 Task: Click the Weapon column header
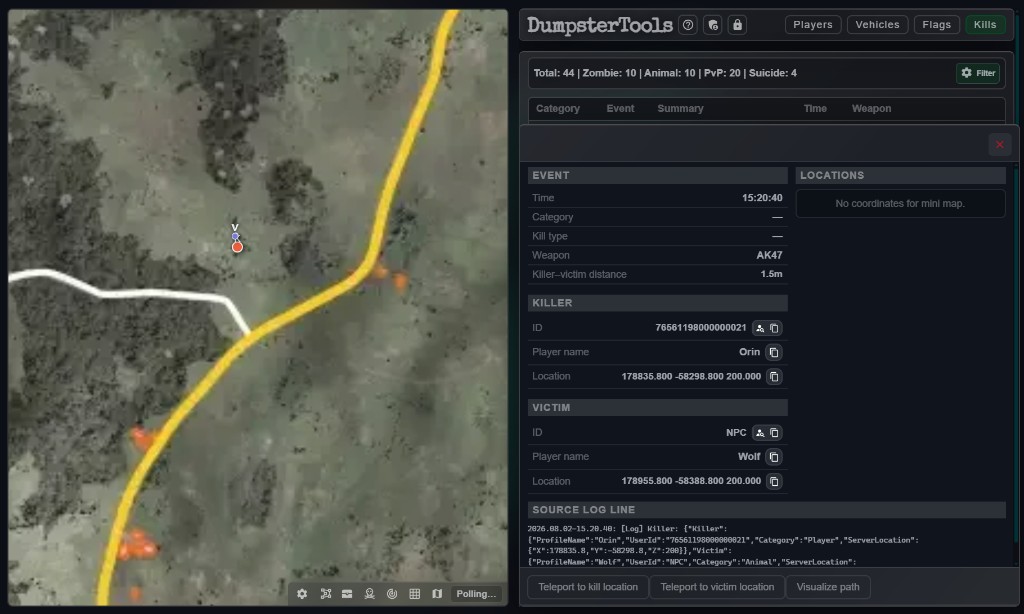pos(871,108)
